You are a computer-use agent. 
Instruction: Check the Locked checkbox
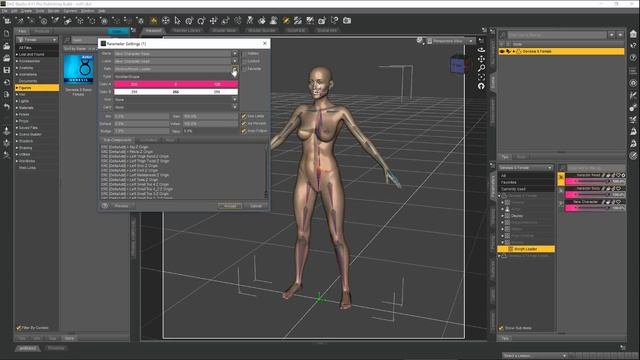[x=244, y=61]
